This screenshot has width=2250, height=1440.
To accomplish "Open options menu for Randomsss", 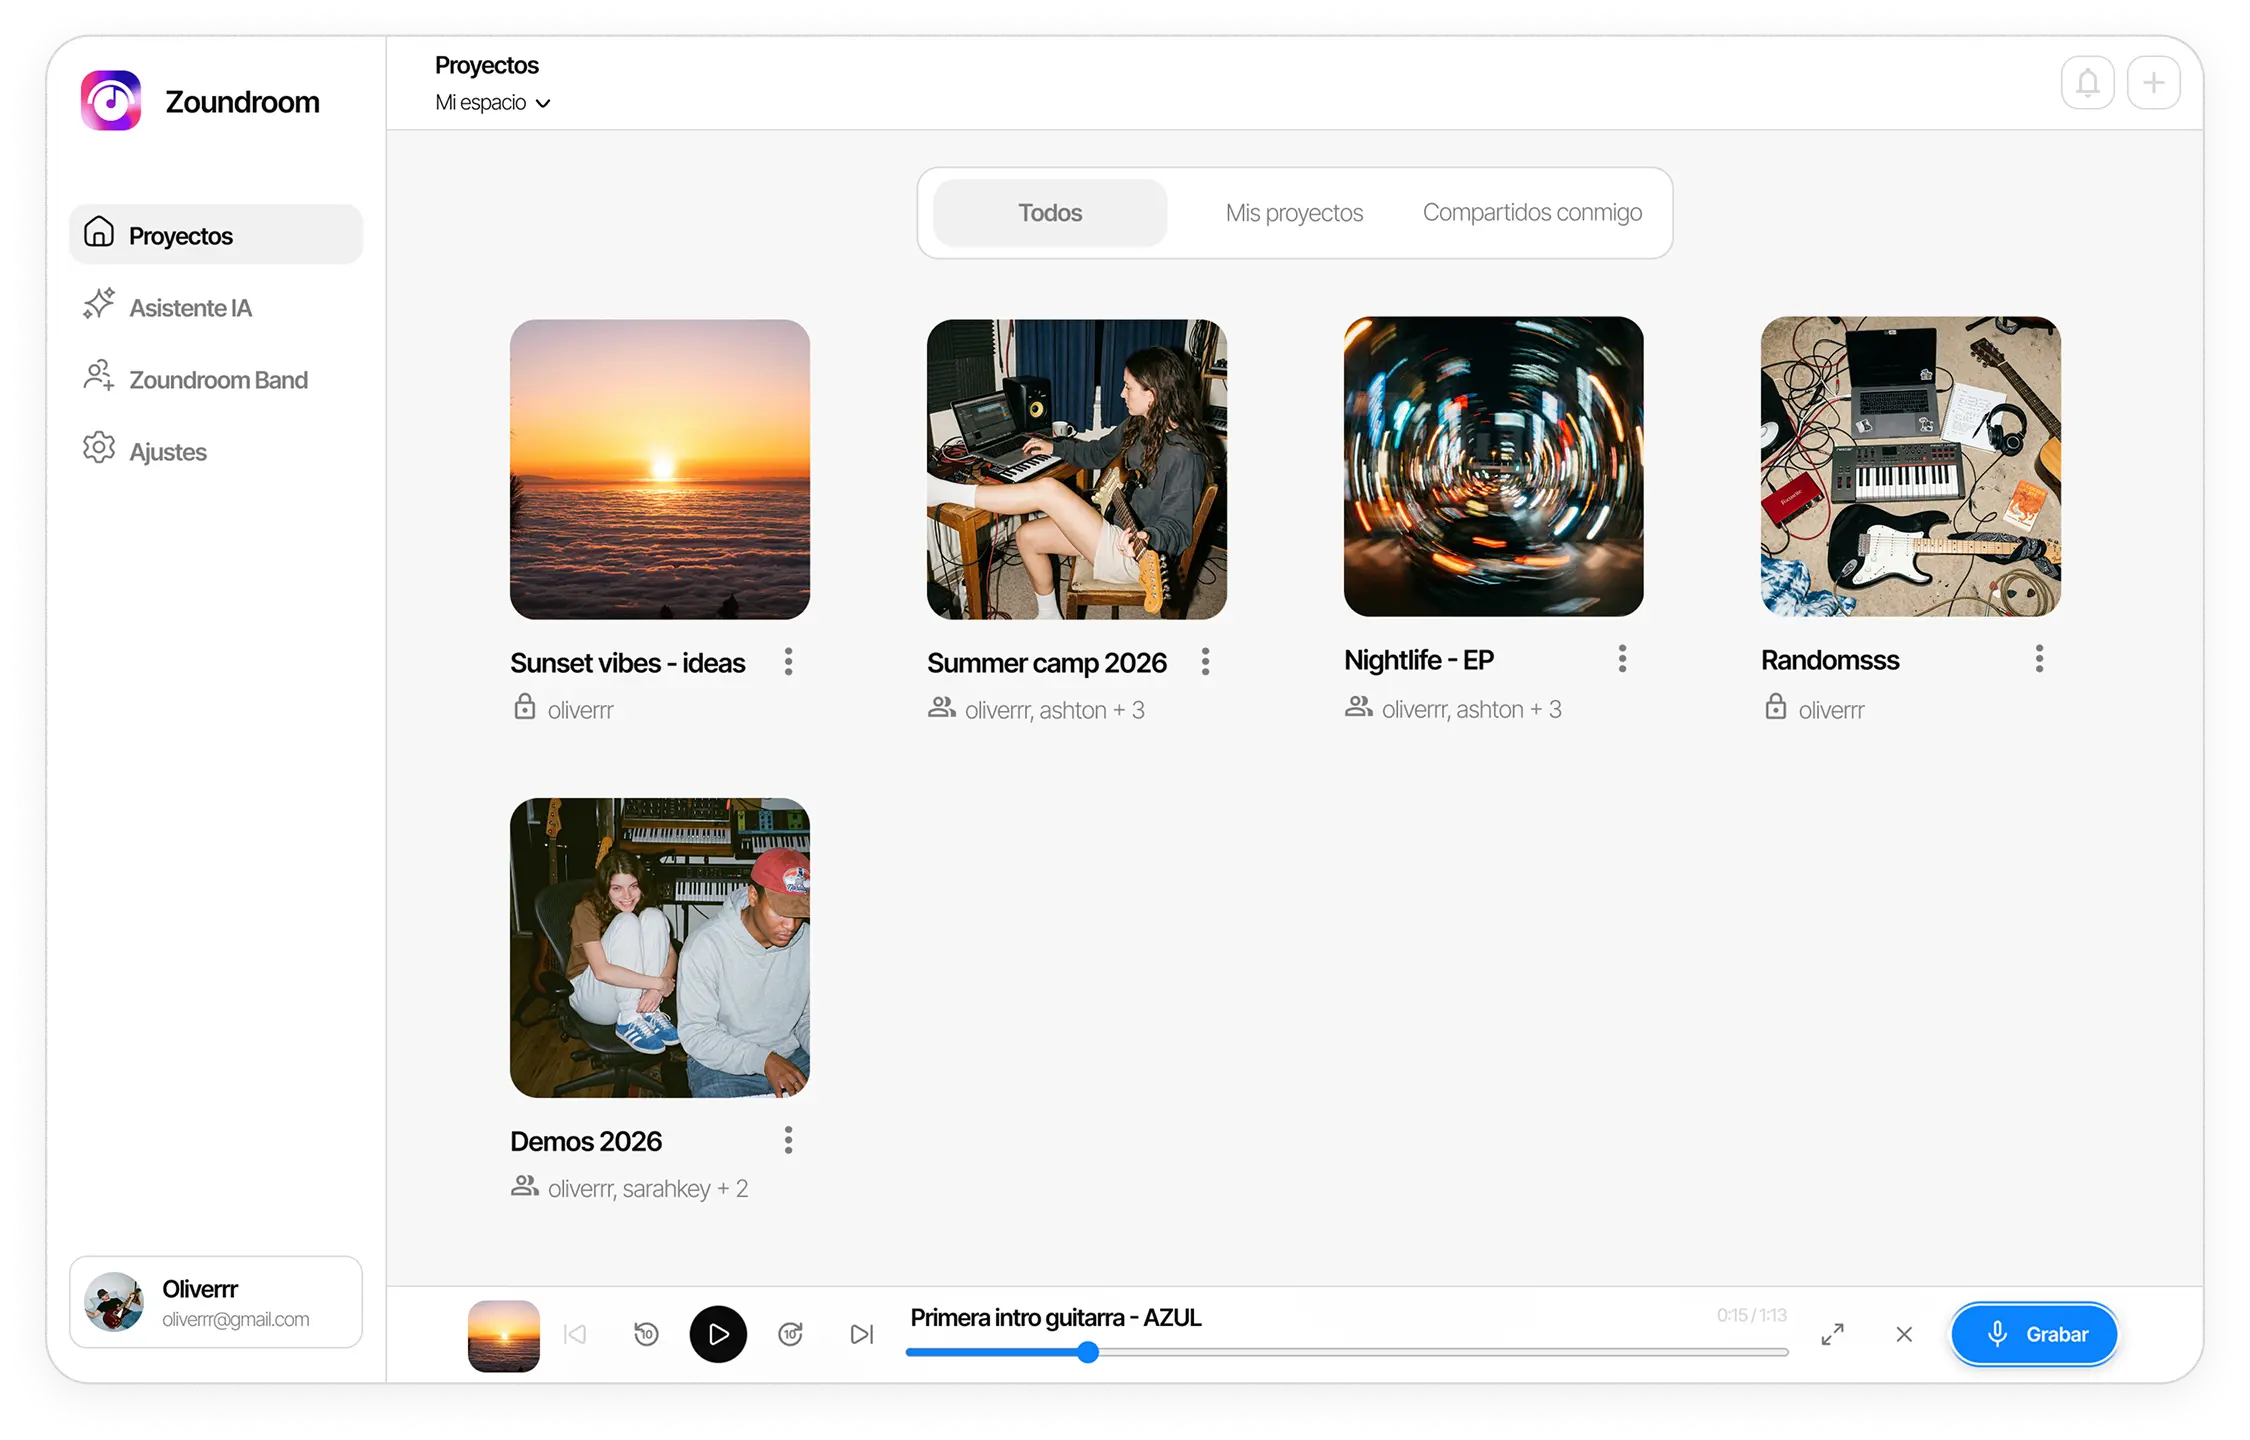I will coord(2040,658).
